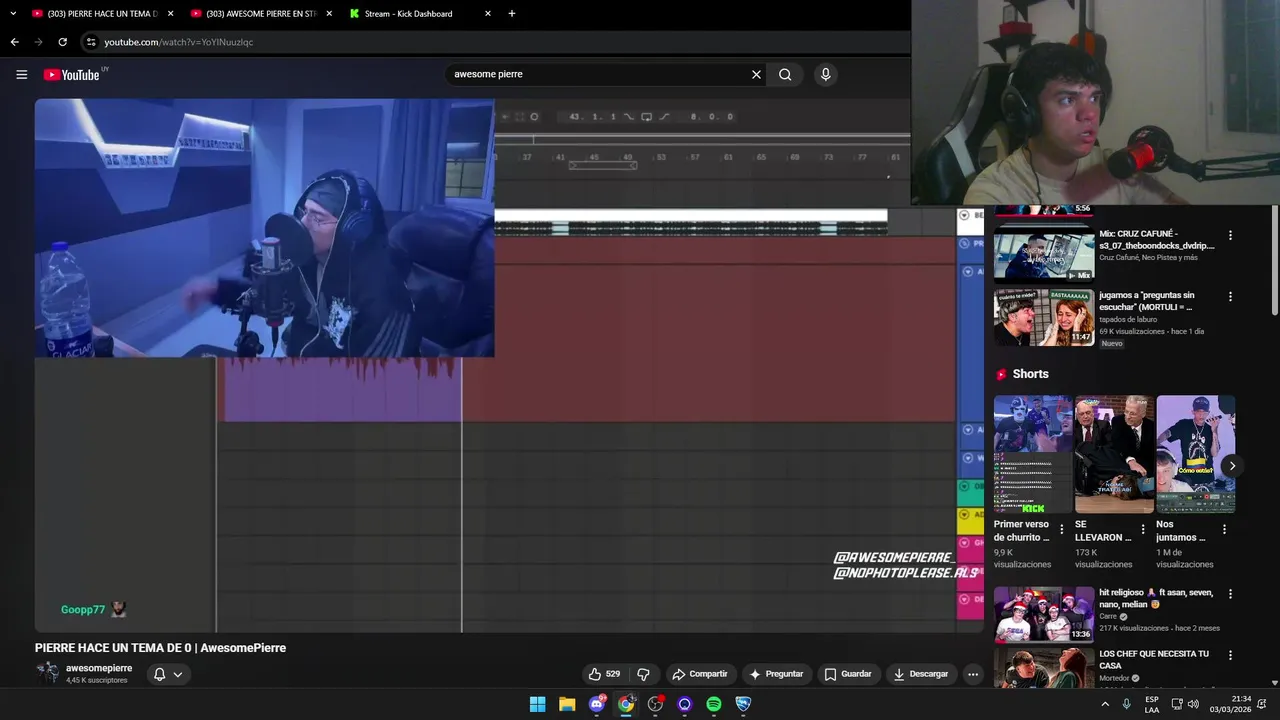The height and width of the screenshot is (720, 1280).
Task: Open 'jugamos a preguntas sin escuchar' title
Action: [1146, 301]
